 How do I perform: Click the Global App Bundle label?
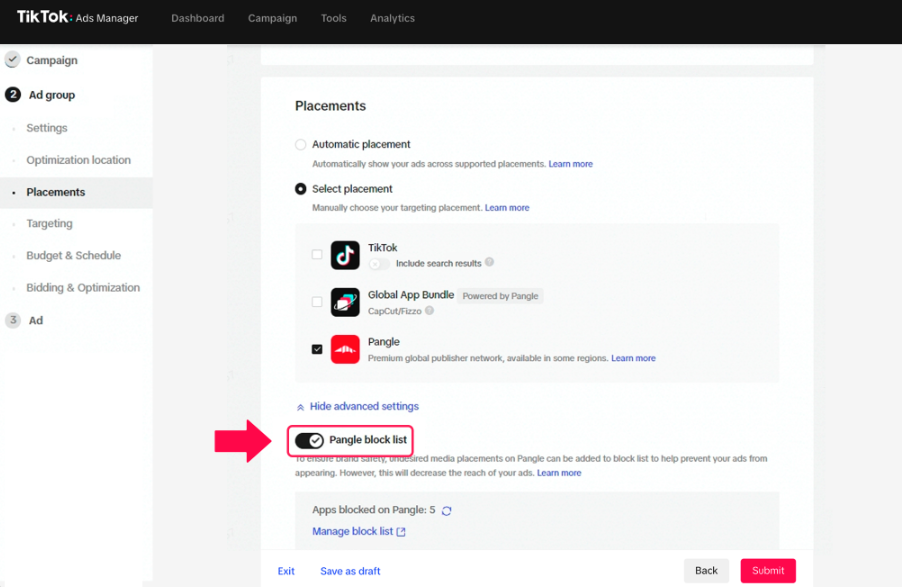(411, 295)
